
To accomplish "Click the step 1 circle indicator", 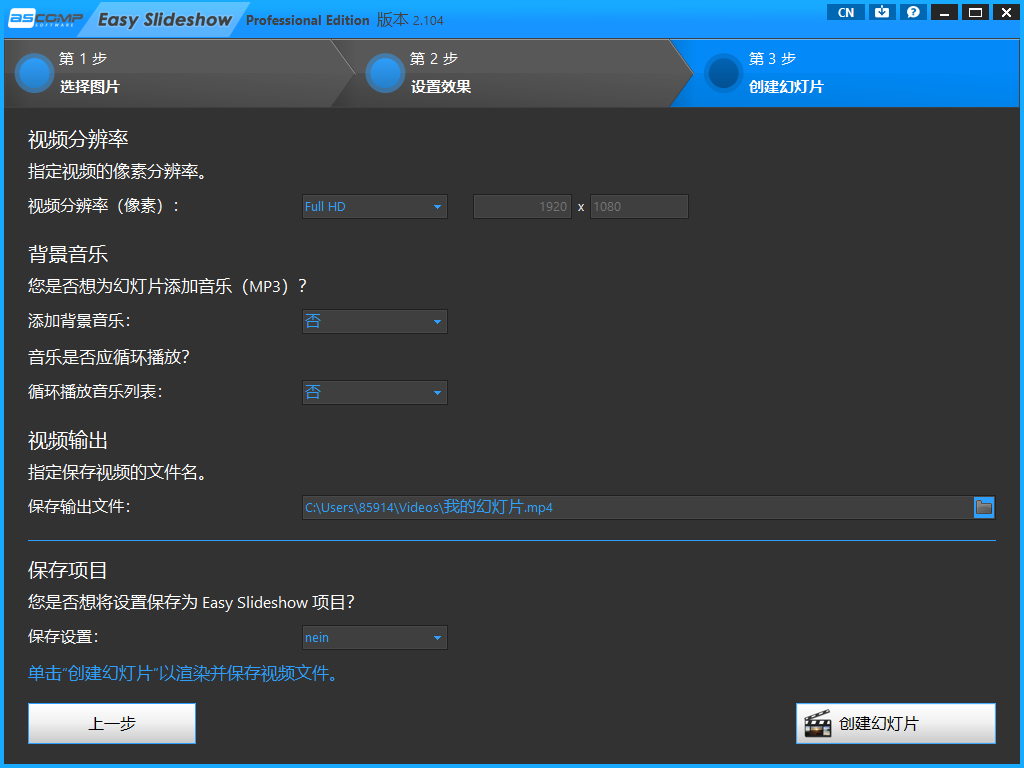I will coord(34,73).
